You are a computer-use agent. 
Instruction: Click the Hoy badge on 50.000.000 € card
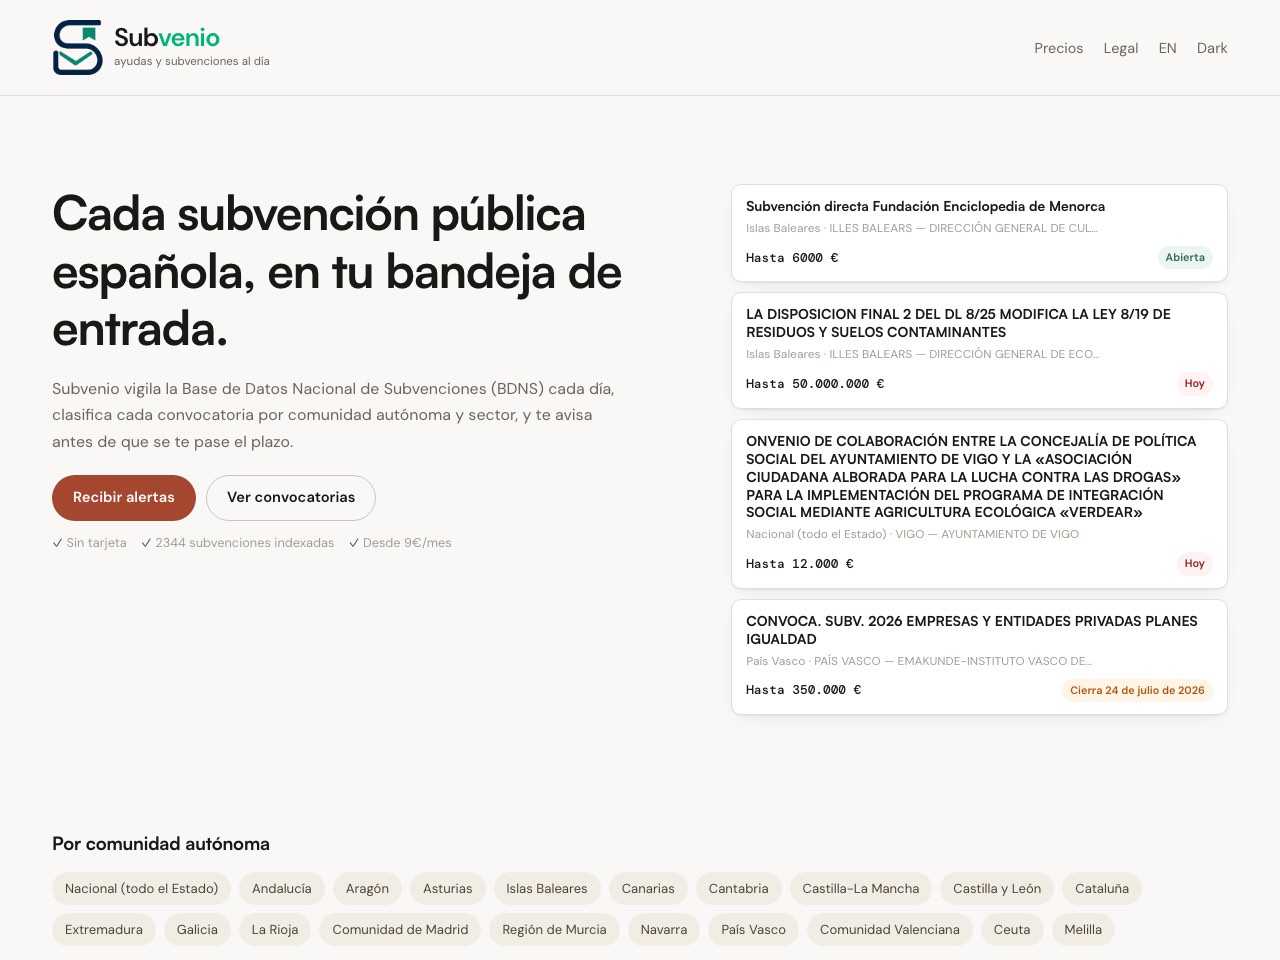[x=1194, y=384]
